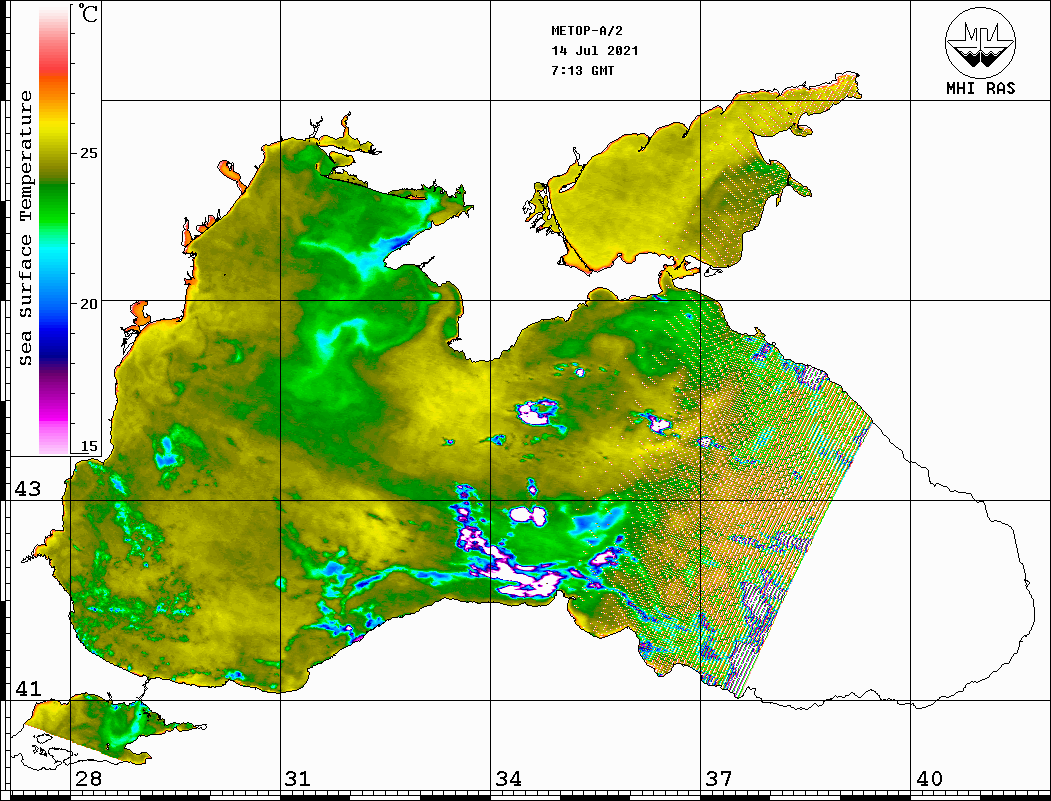The image size is (1051, 801).
Task: Click longitude label 40
Action: 929,779
